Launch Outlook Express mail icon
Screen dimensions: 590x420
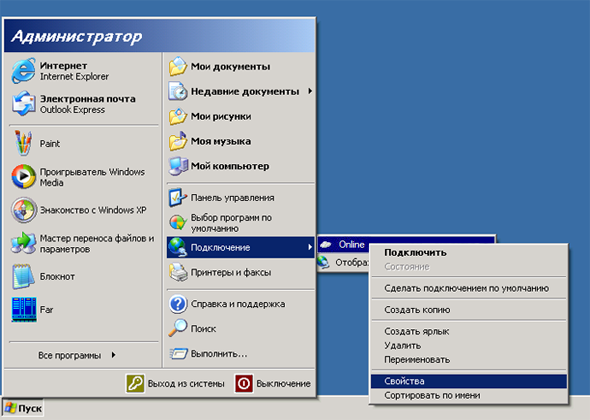[23, 103]
